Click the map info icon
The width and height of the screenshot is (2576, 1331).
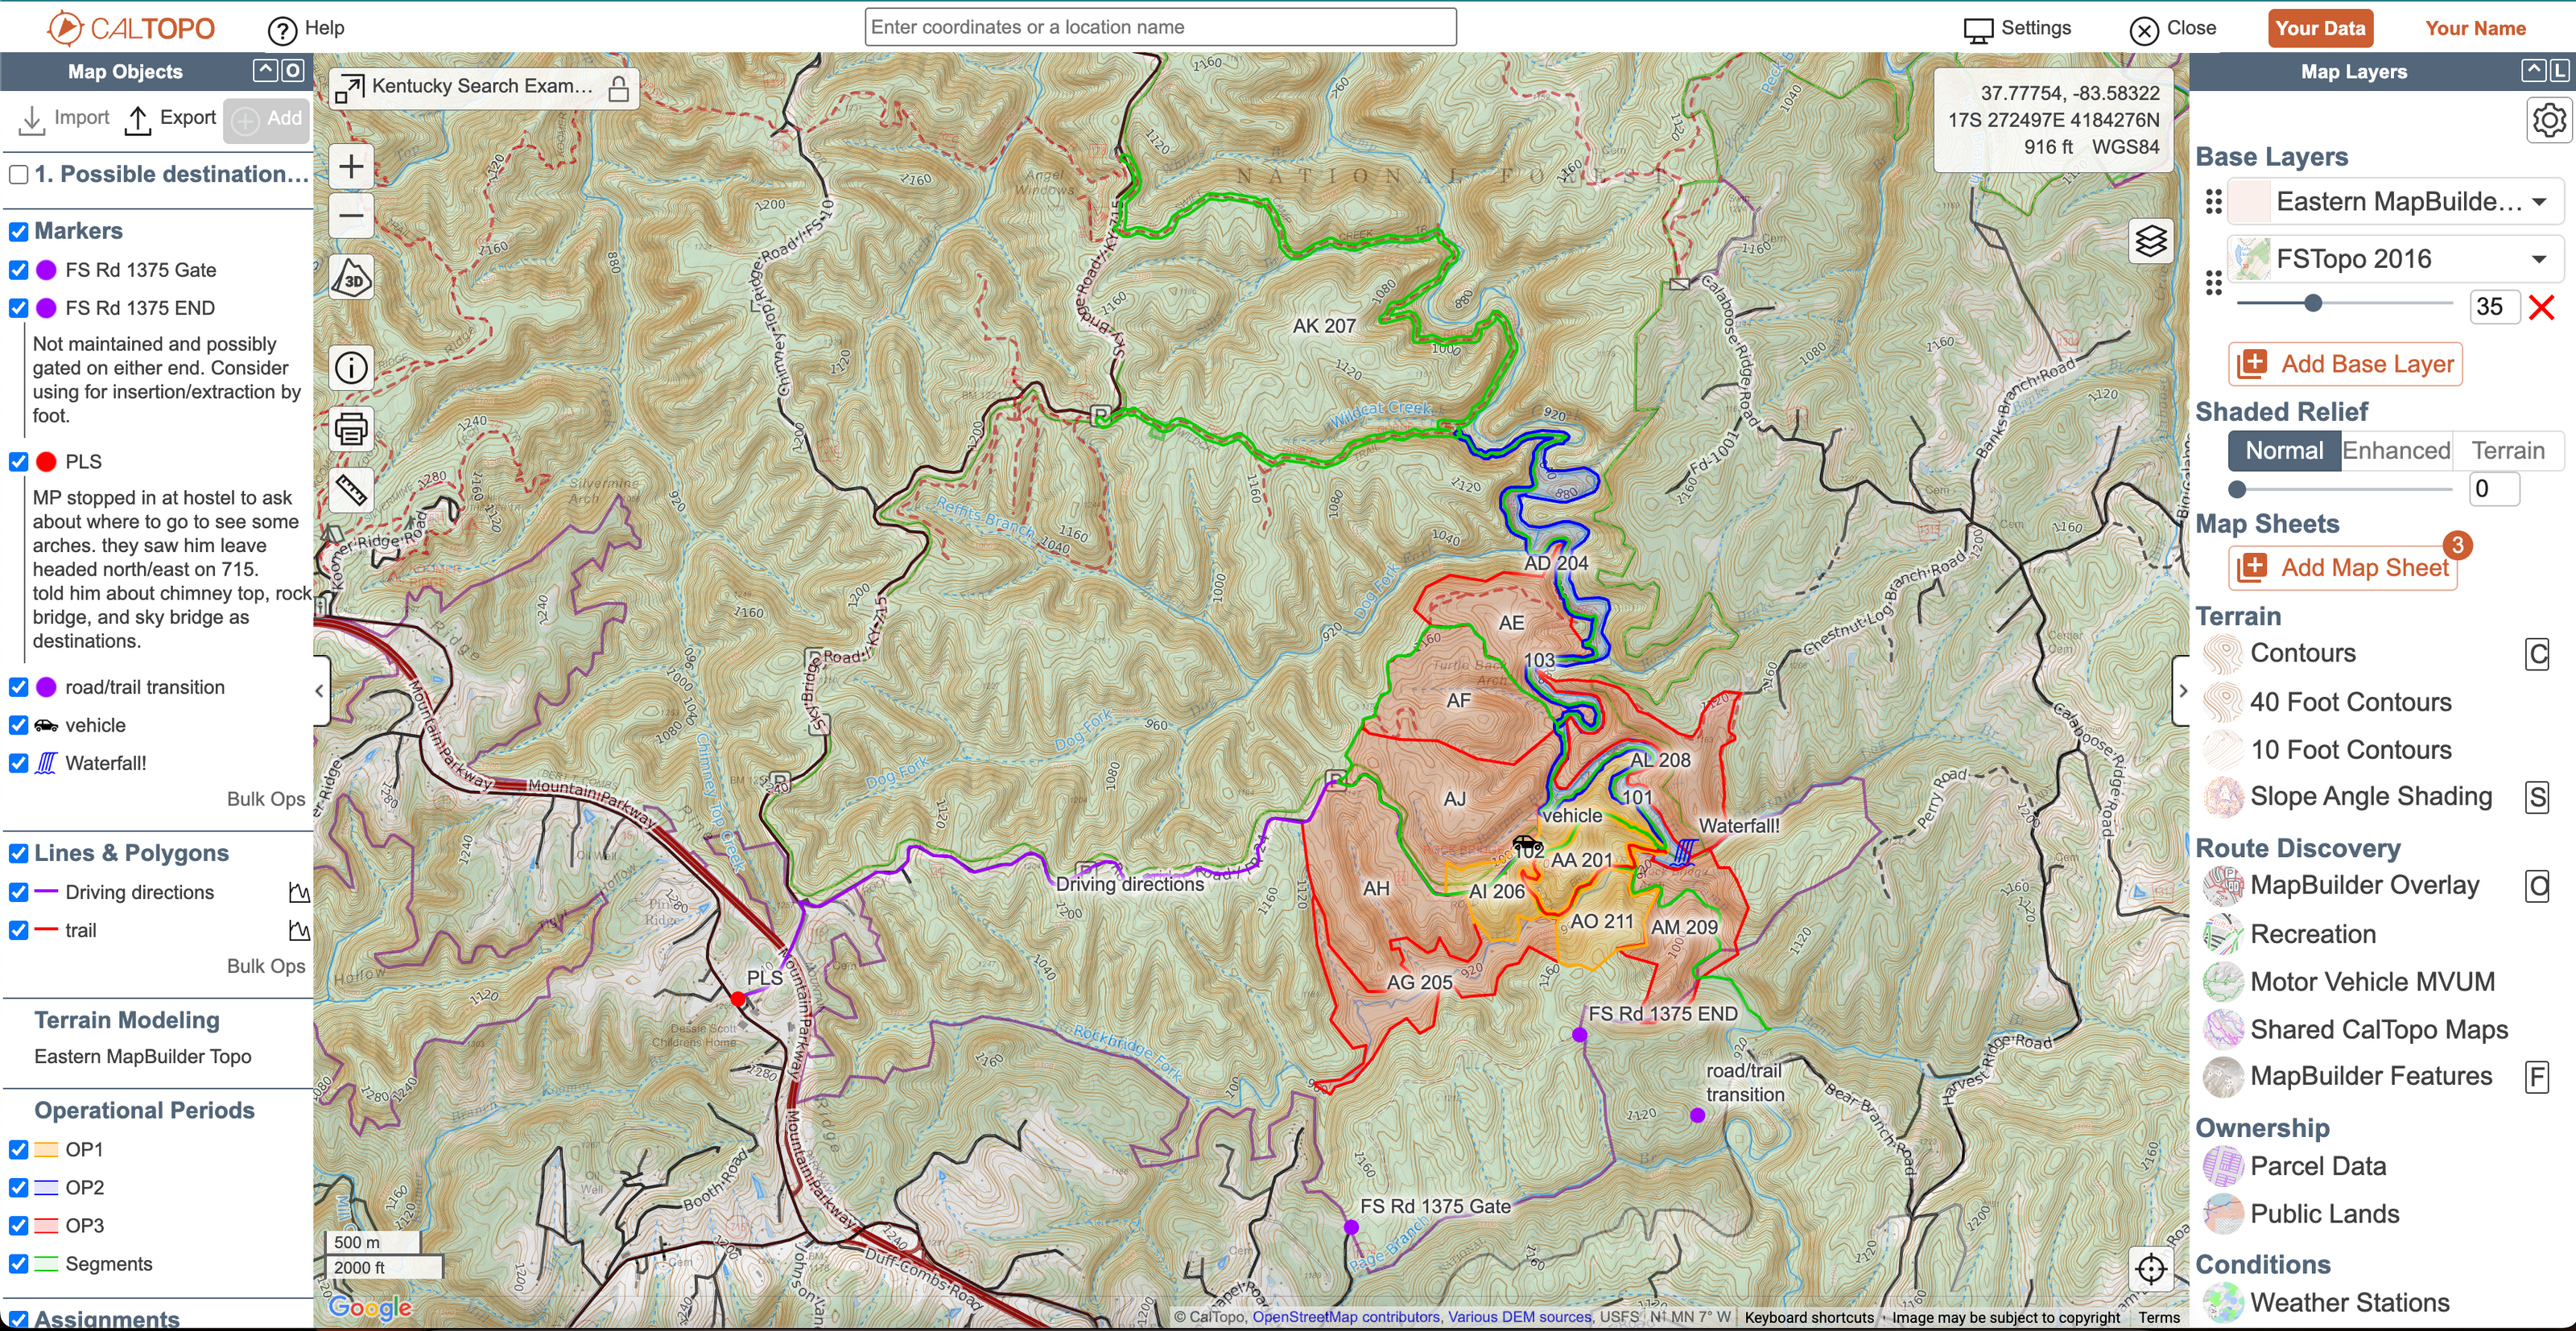(352, 368)
